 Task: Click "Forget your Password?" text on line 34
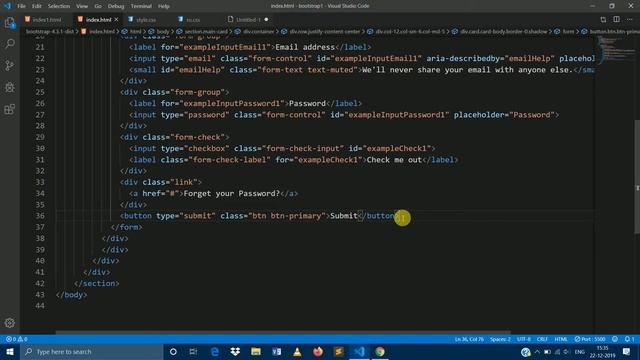pos(231,193)
